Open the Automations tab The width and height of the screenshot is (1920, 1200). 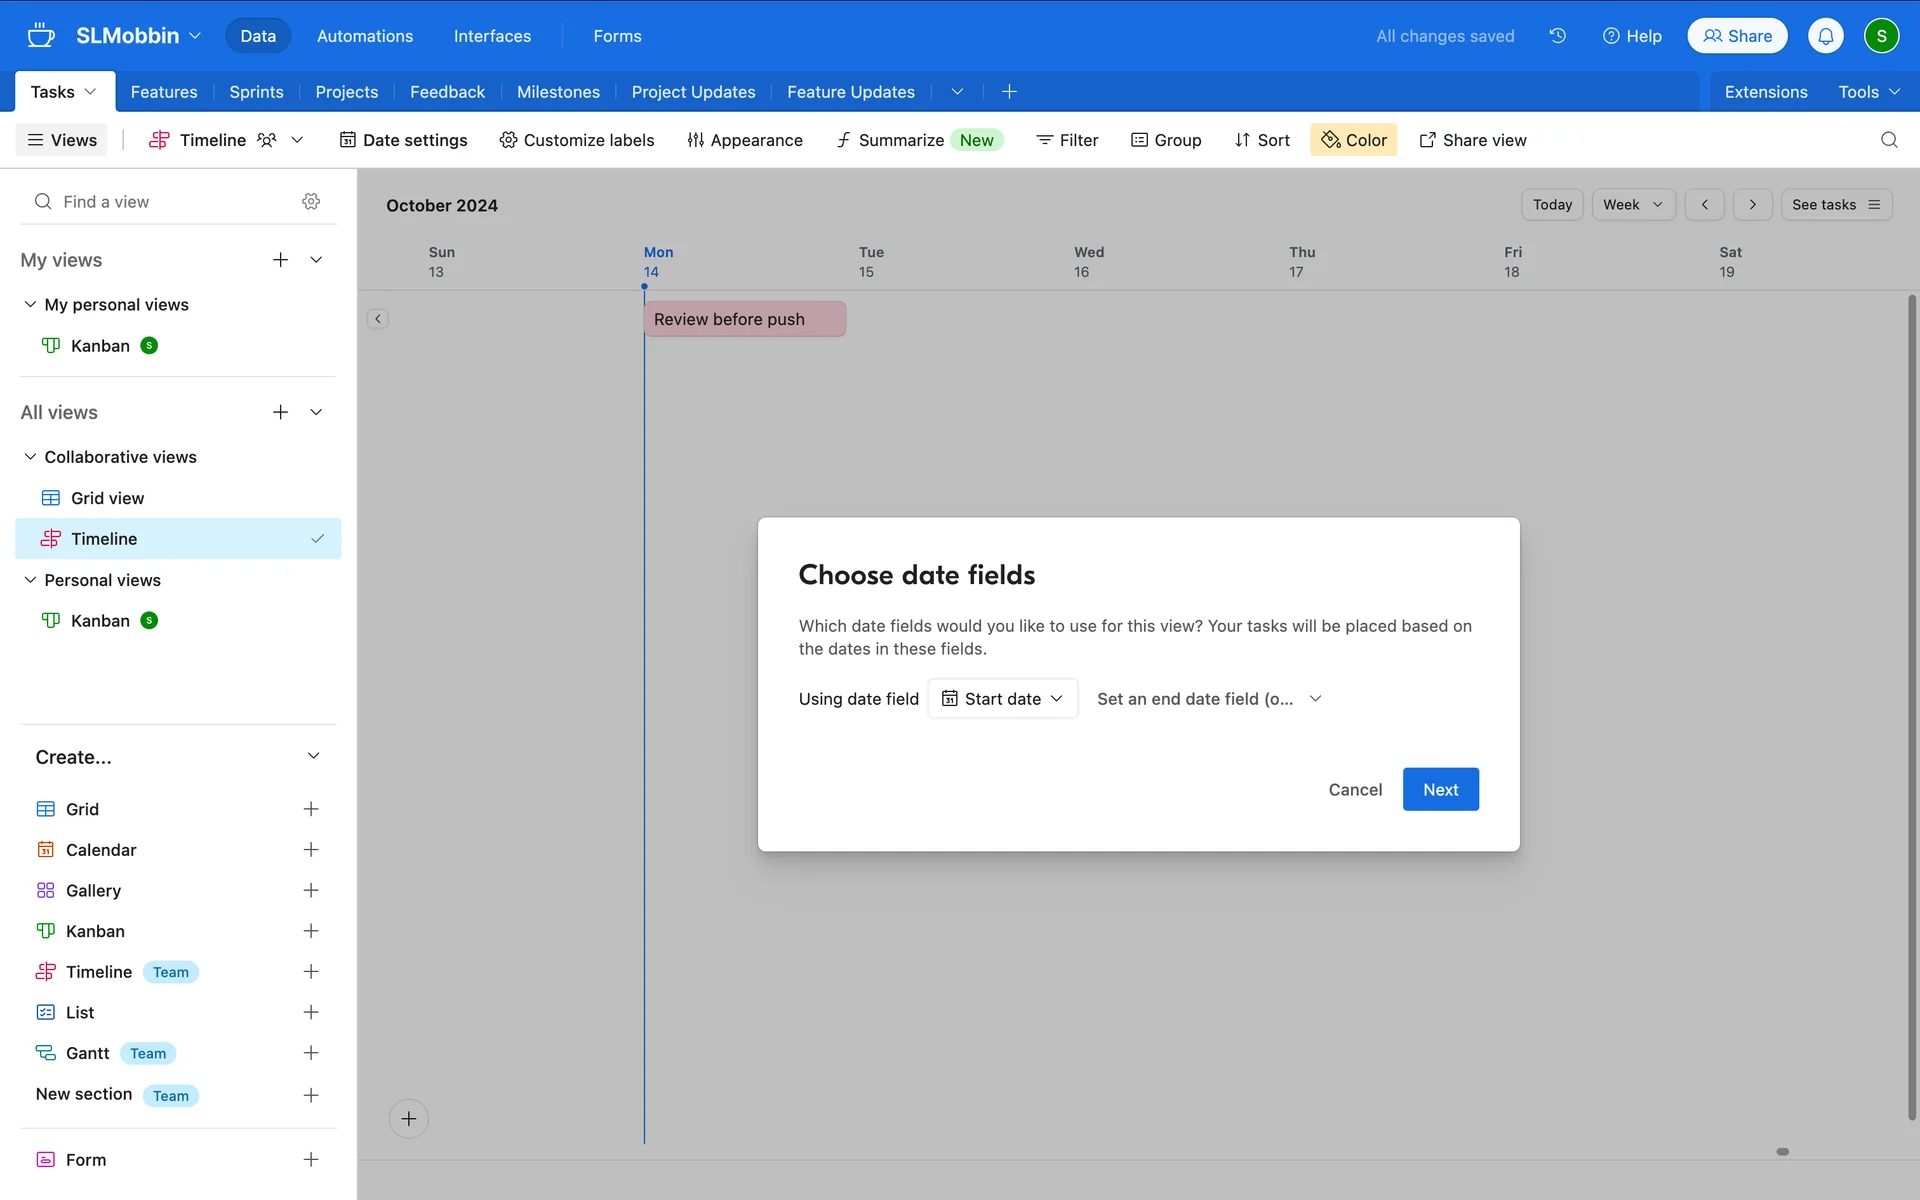click(364, 36)
